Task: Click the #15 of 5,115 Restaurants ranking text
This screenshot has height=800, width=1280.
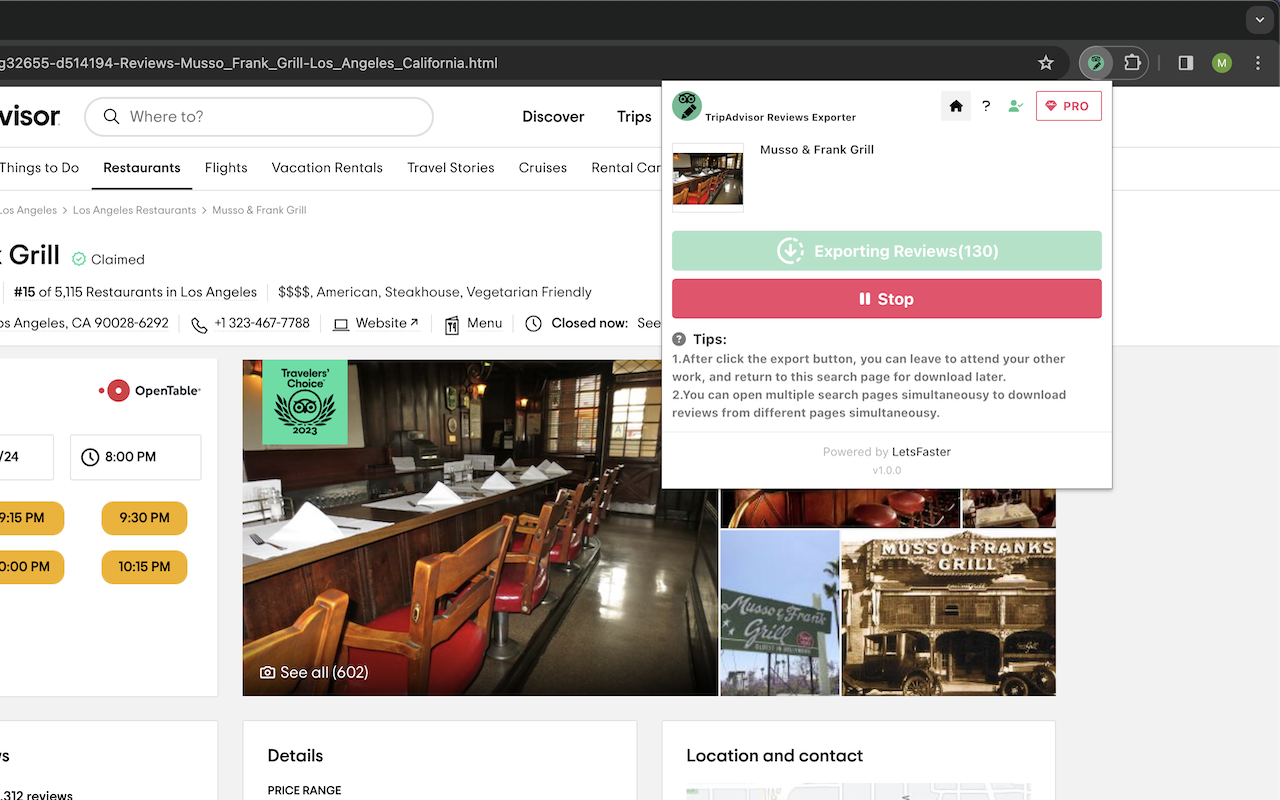Action: [135, 292]
